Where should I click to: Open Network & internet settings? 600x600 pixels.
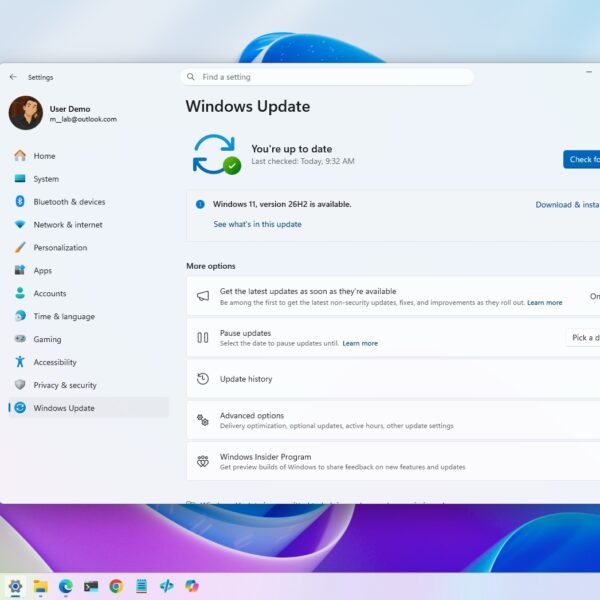89,225
